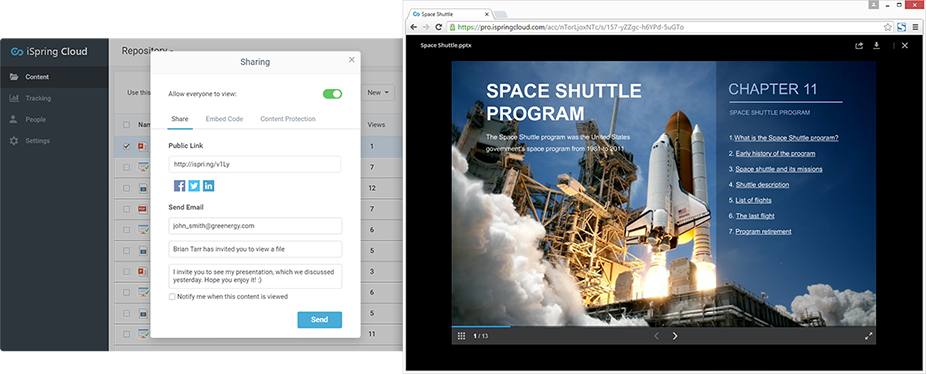The image size is (926, 374).
Task: Check the row with 3 views
Action: pos(126,271)
